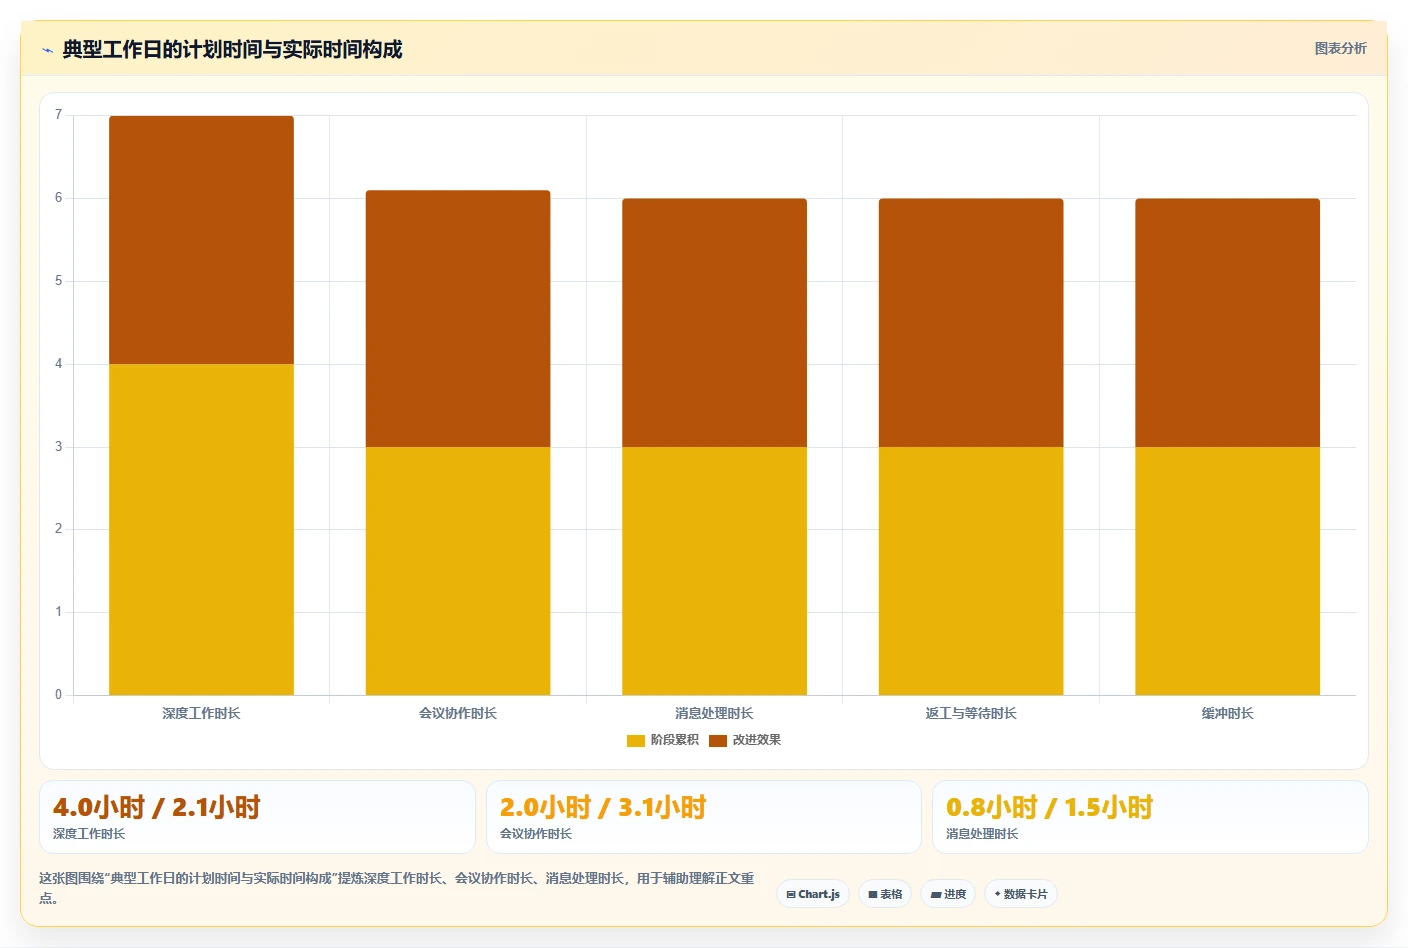The image size is (1408, 948).
Task: Click the y-axis tick label 3
Action: click(x=58, y=447)
